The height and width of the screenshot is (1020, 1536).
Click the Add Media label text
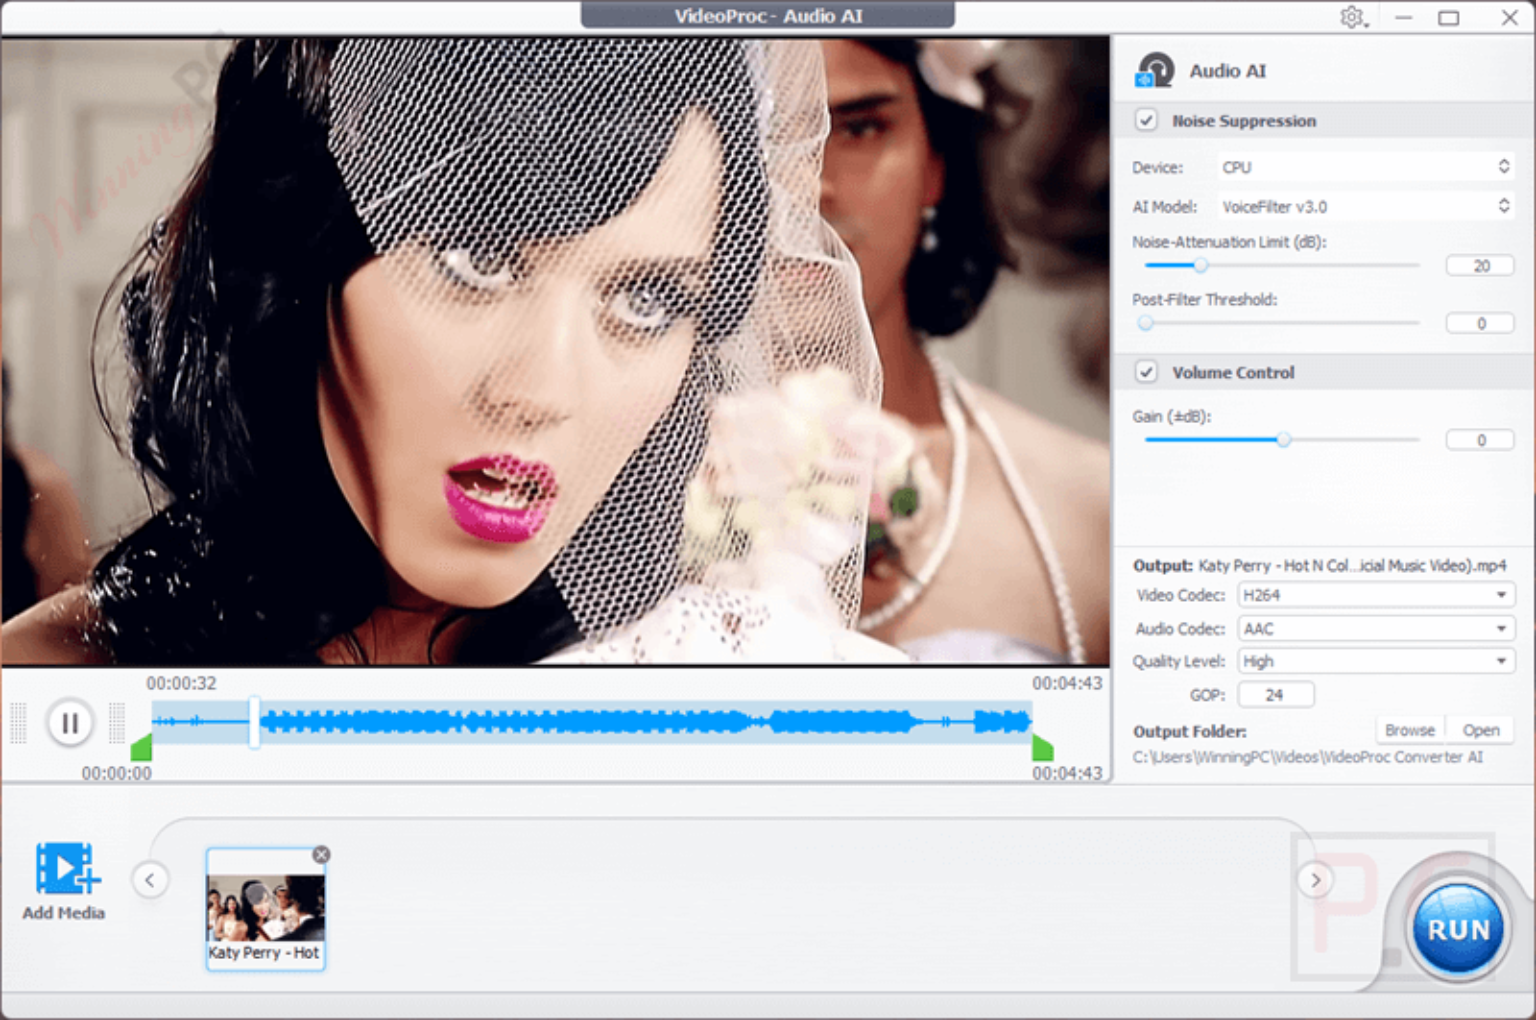[64, 913]
